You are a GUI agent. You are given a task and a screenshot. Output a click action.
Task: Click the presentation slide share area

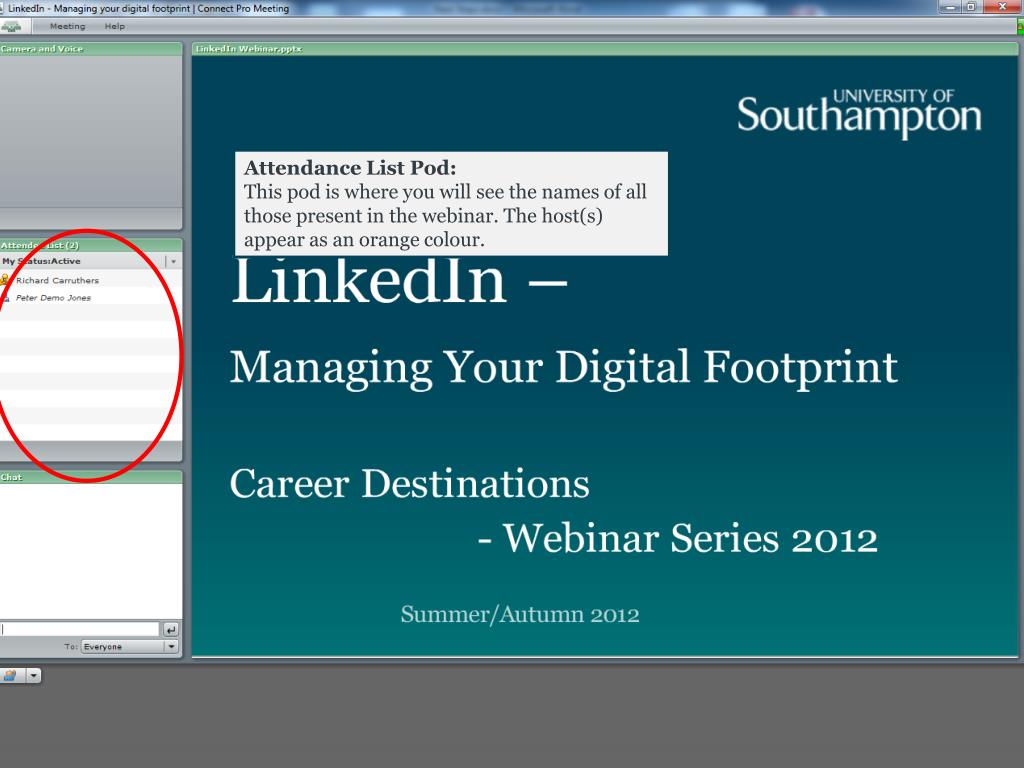[605, 356]
